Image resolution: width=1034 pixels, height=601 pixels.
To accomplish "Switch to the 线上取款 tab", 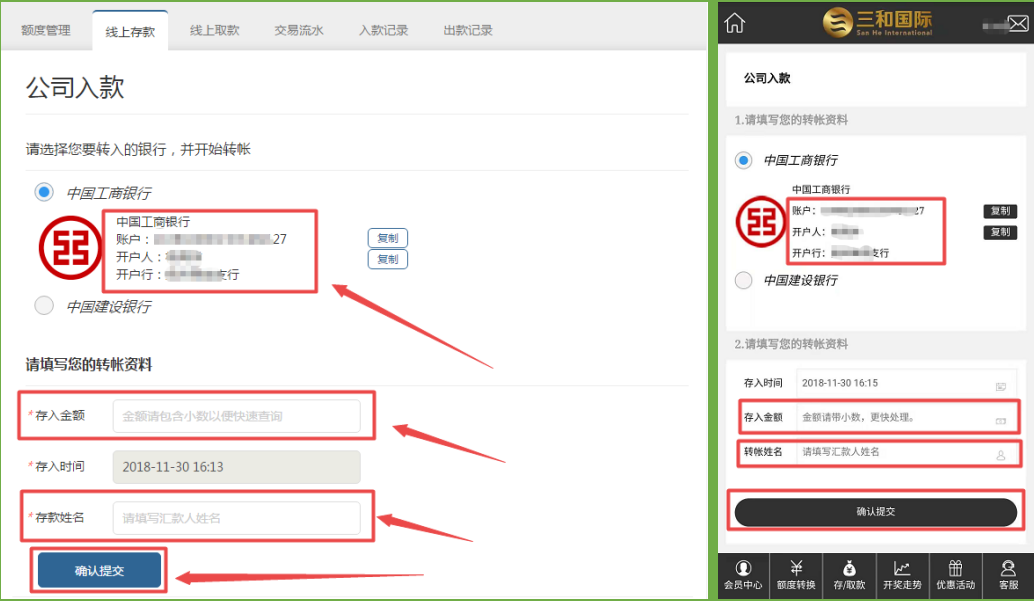I will click(214, 31).
